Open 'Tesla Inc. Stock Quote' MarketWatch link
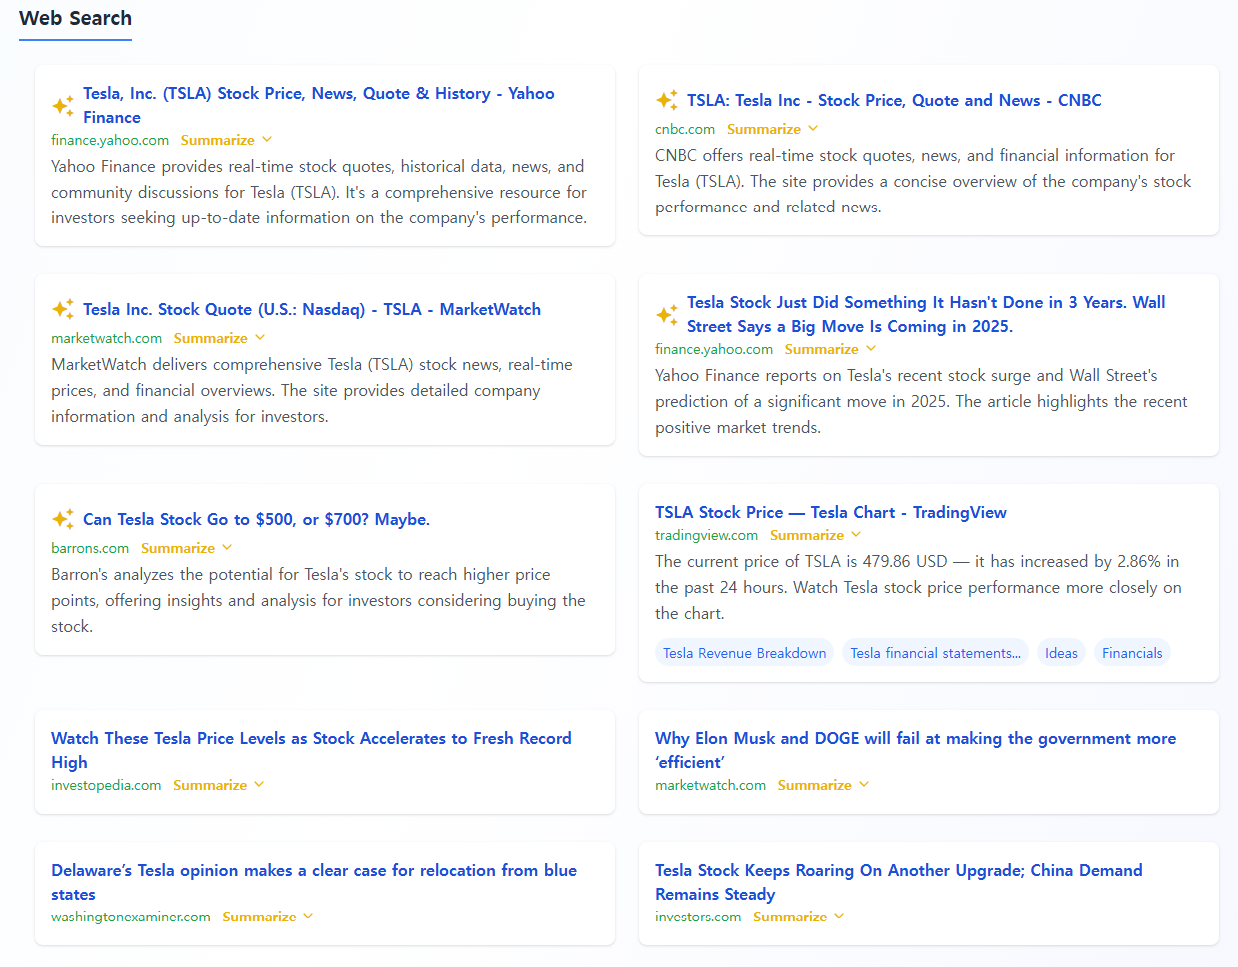This screenshot has height=967, width=1238. pyautogui.click(x=312, y=309)
